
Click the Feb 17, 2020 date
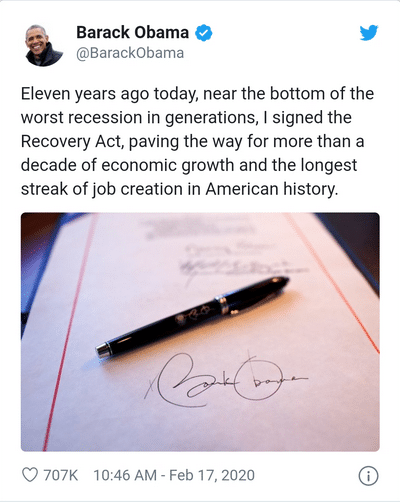(x=212, y=475)
